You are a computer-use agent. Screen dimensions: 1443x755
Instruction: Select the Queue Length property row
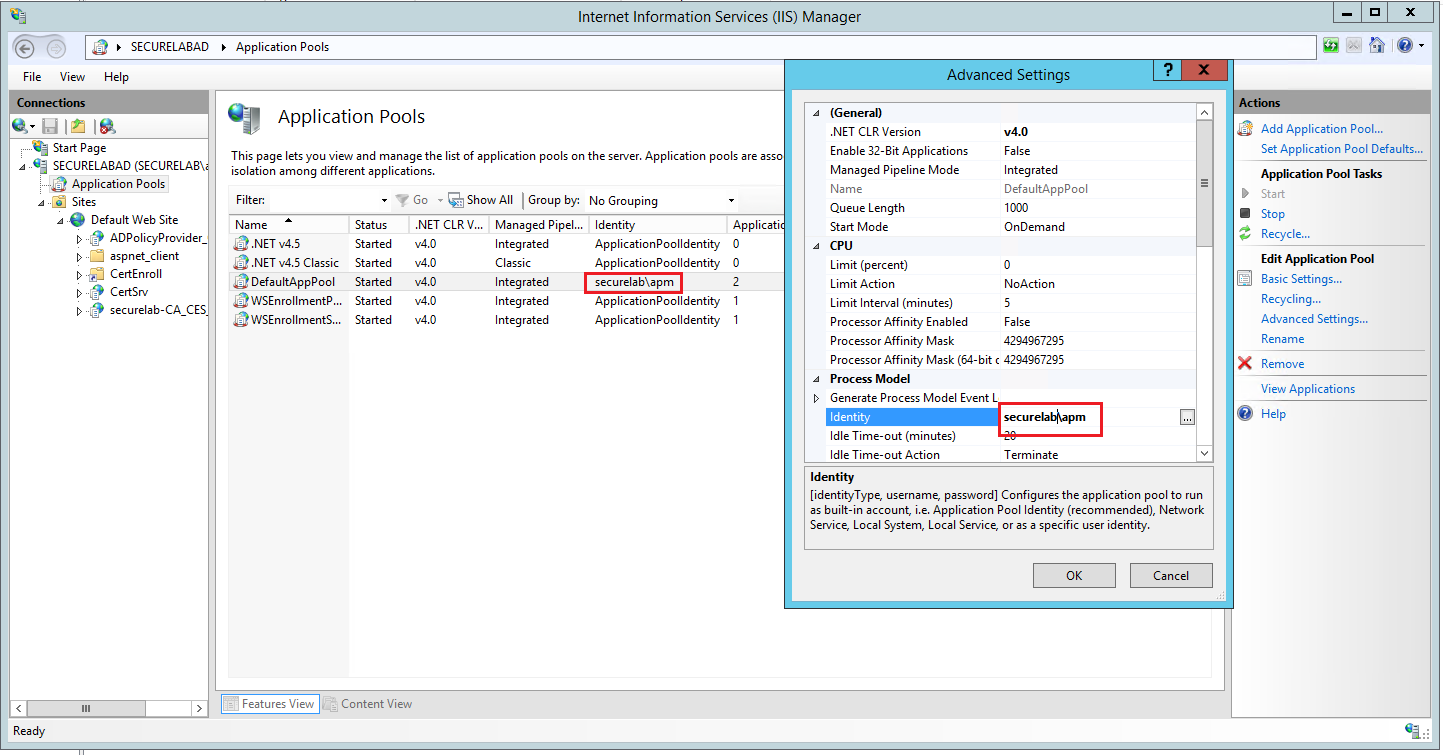point(1003,208)
